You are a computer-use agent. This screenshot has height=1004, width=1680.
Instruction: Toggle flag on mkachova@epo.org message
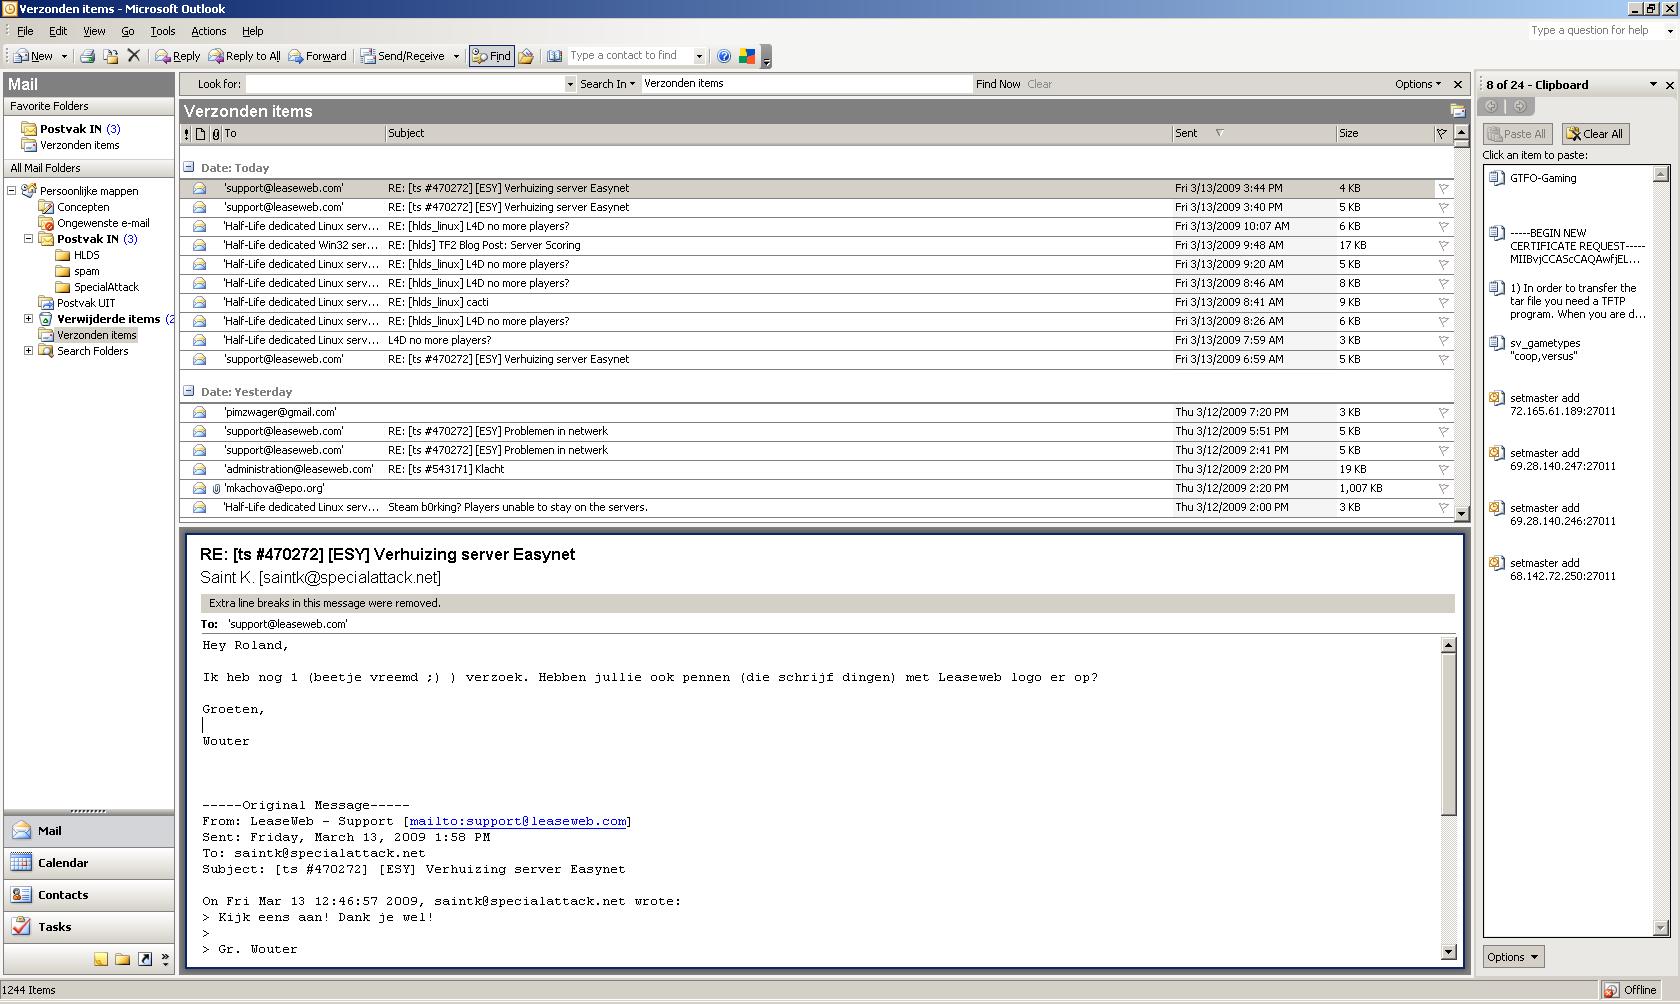tap(1443, 488)
